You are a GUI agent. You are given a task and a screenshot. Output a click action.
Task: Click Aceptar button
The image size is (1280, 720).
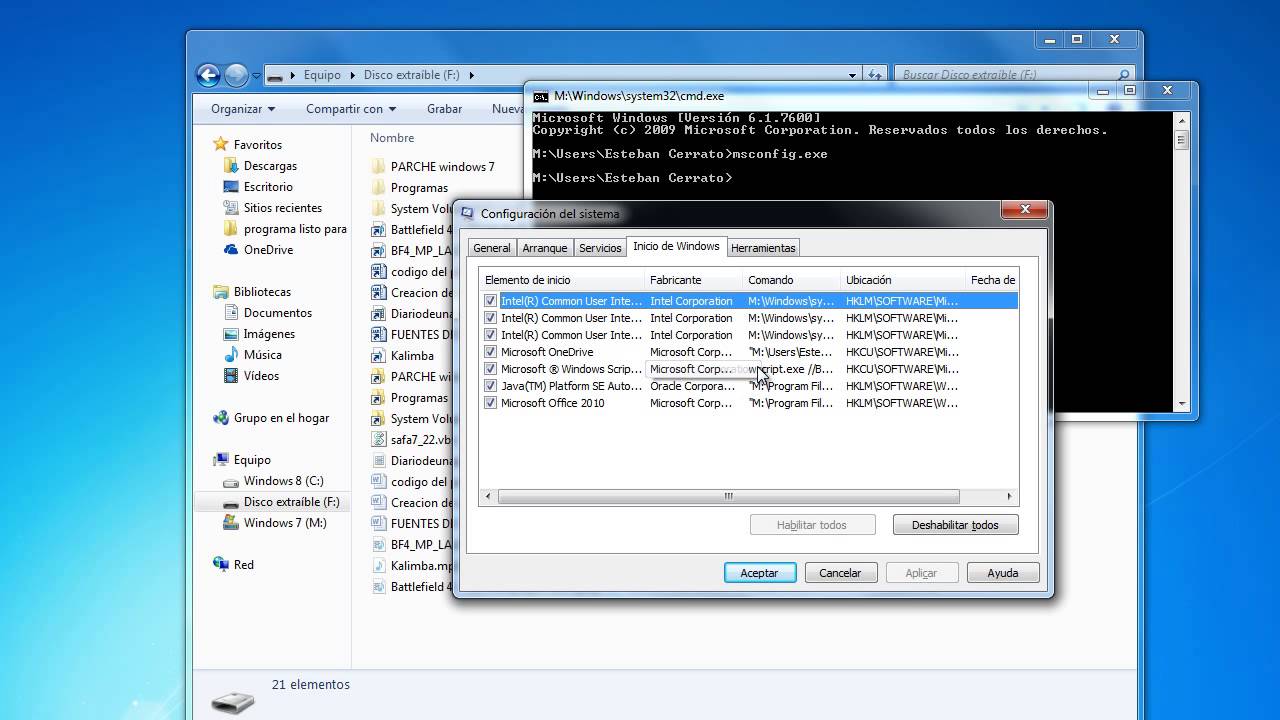(759, 573)
